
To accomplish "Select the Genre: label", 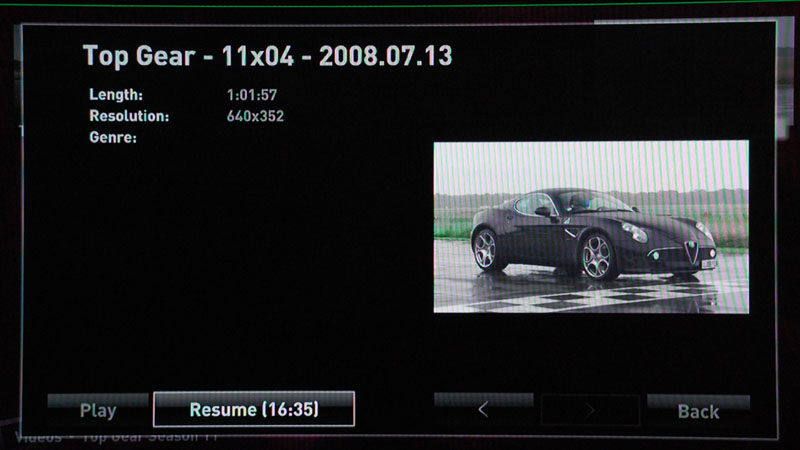I will (x=113, y=138).
